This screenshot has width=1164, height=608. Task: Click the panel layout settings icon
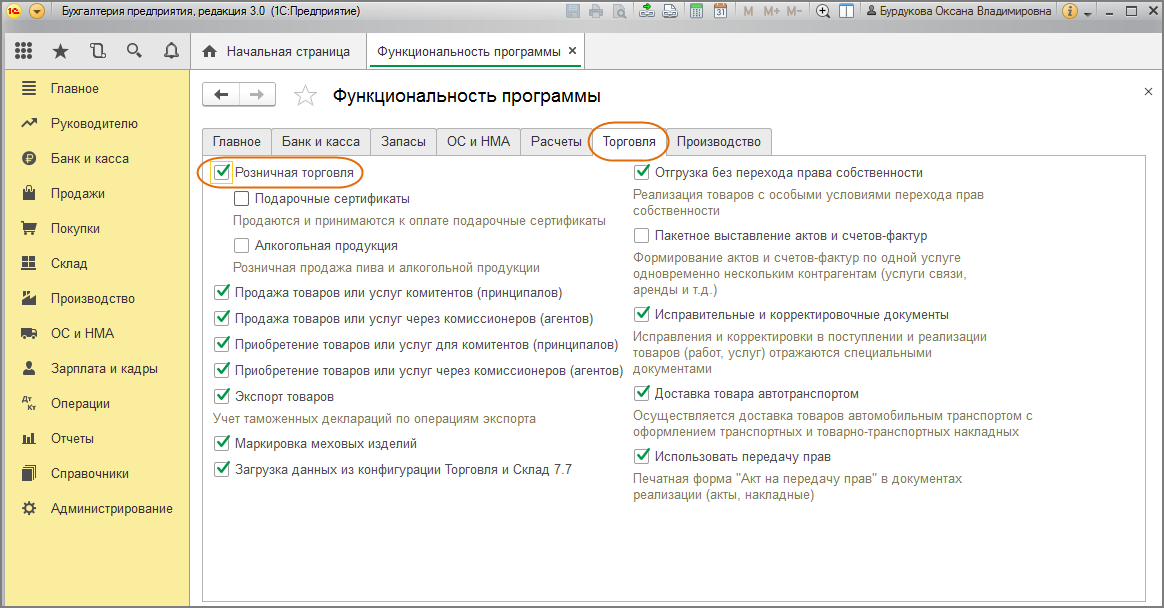pos(846,11)
